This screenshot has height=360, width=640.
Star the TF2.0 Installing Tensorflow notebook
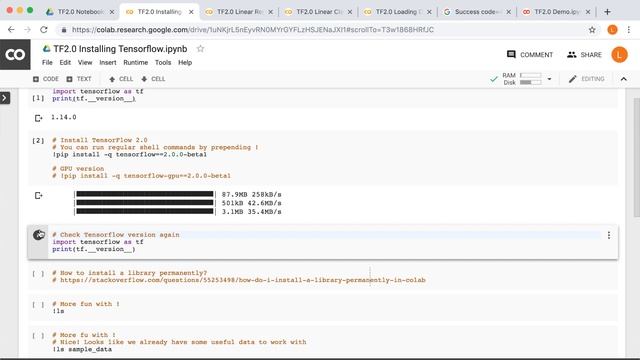coord(200,49)
